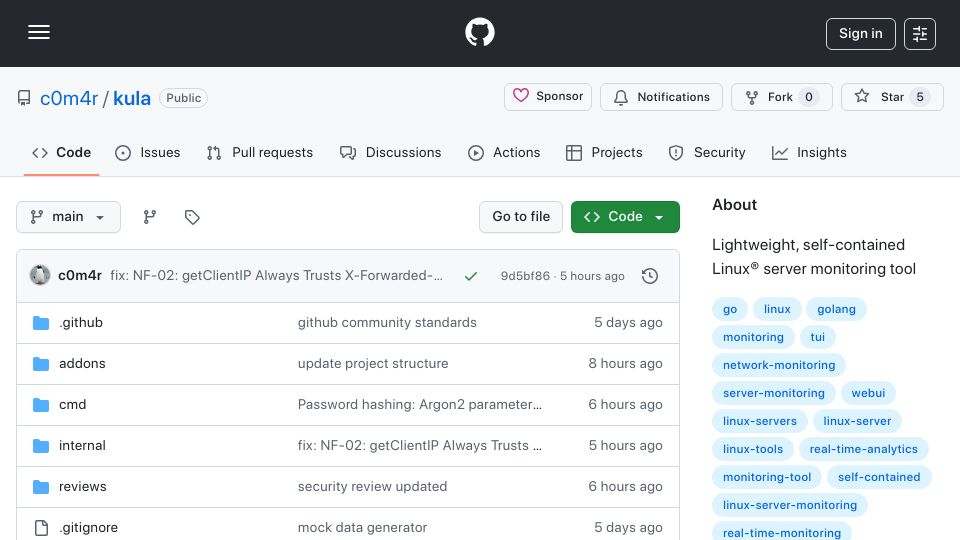
Task: Click the 'tui' topic tag
Action: [x=817, y=337]
